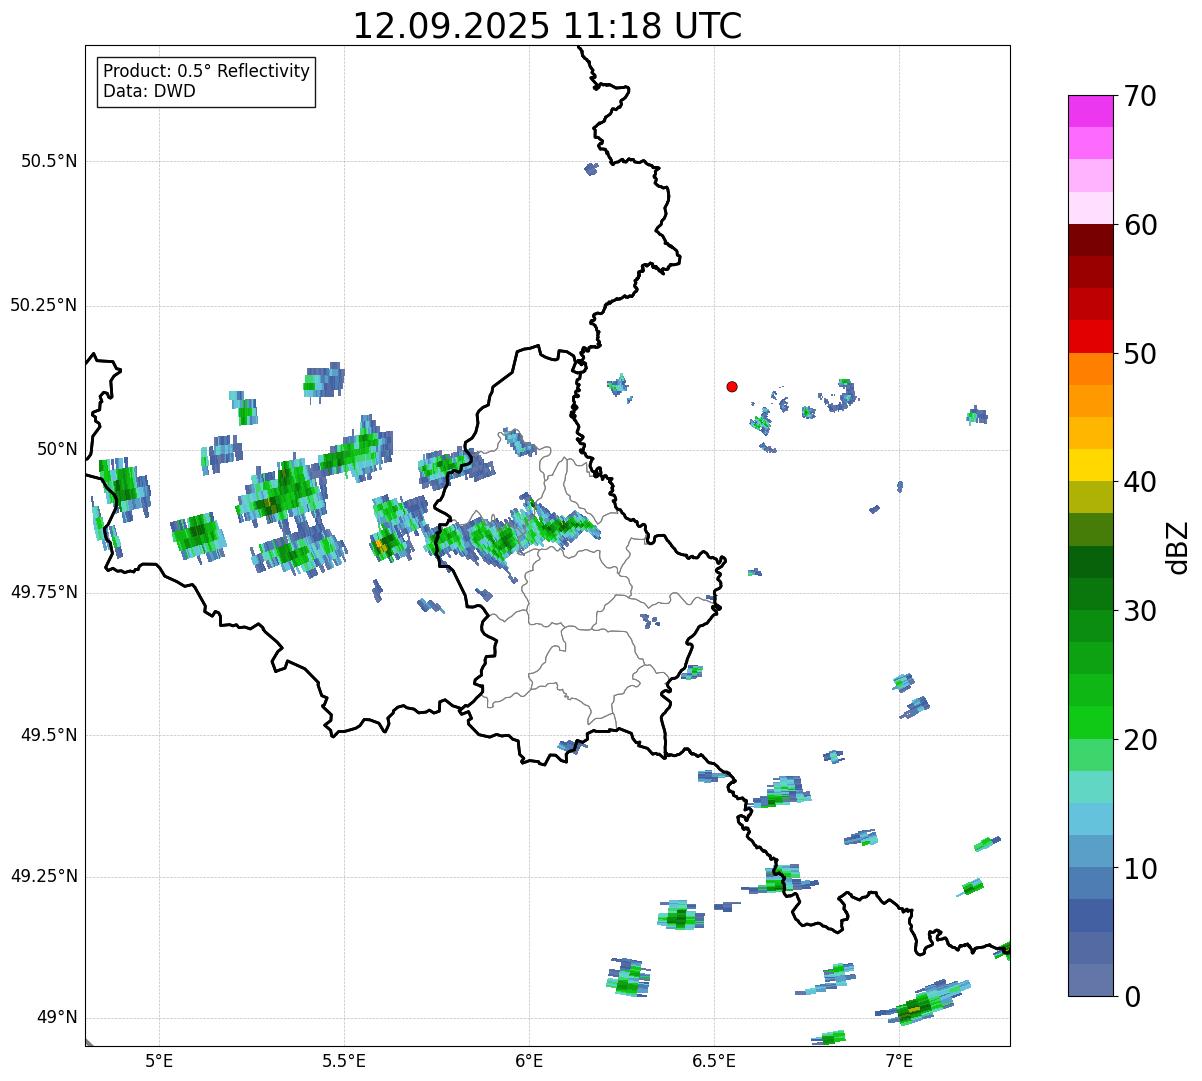
Task: Click the 50.5°N latitude label
Action: [x=49, y=161]
